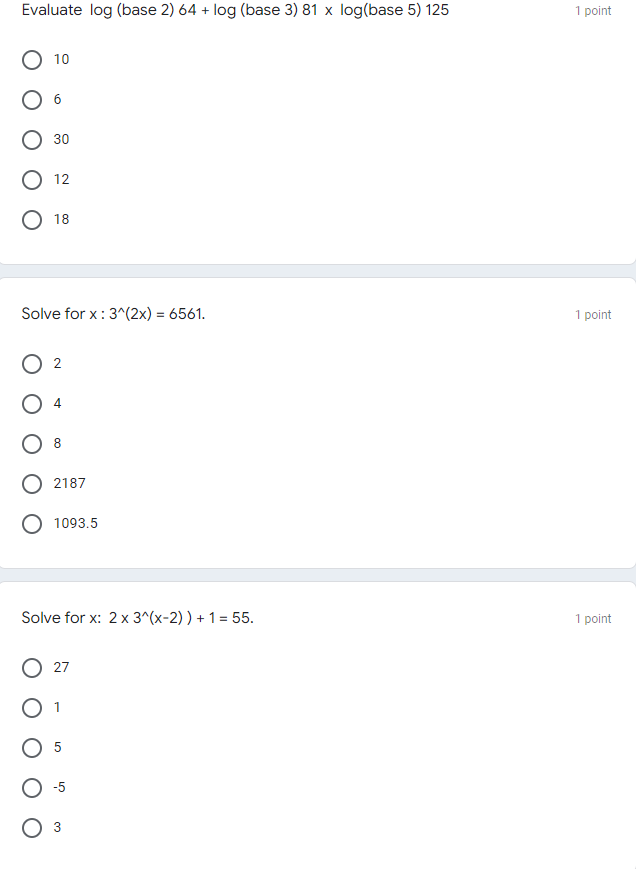Image resolution: width=636 pixels, height=869 pixels.
Task: Choose 2187 for the second question
Action: click(32, 483)
